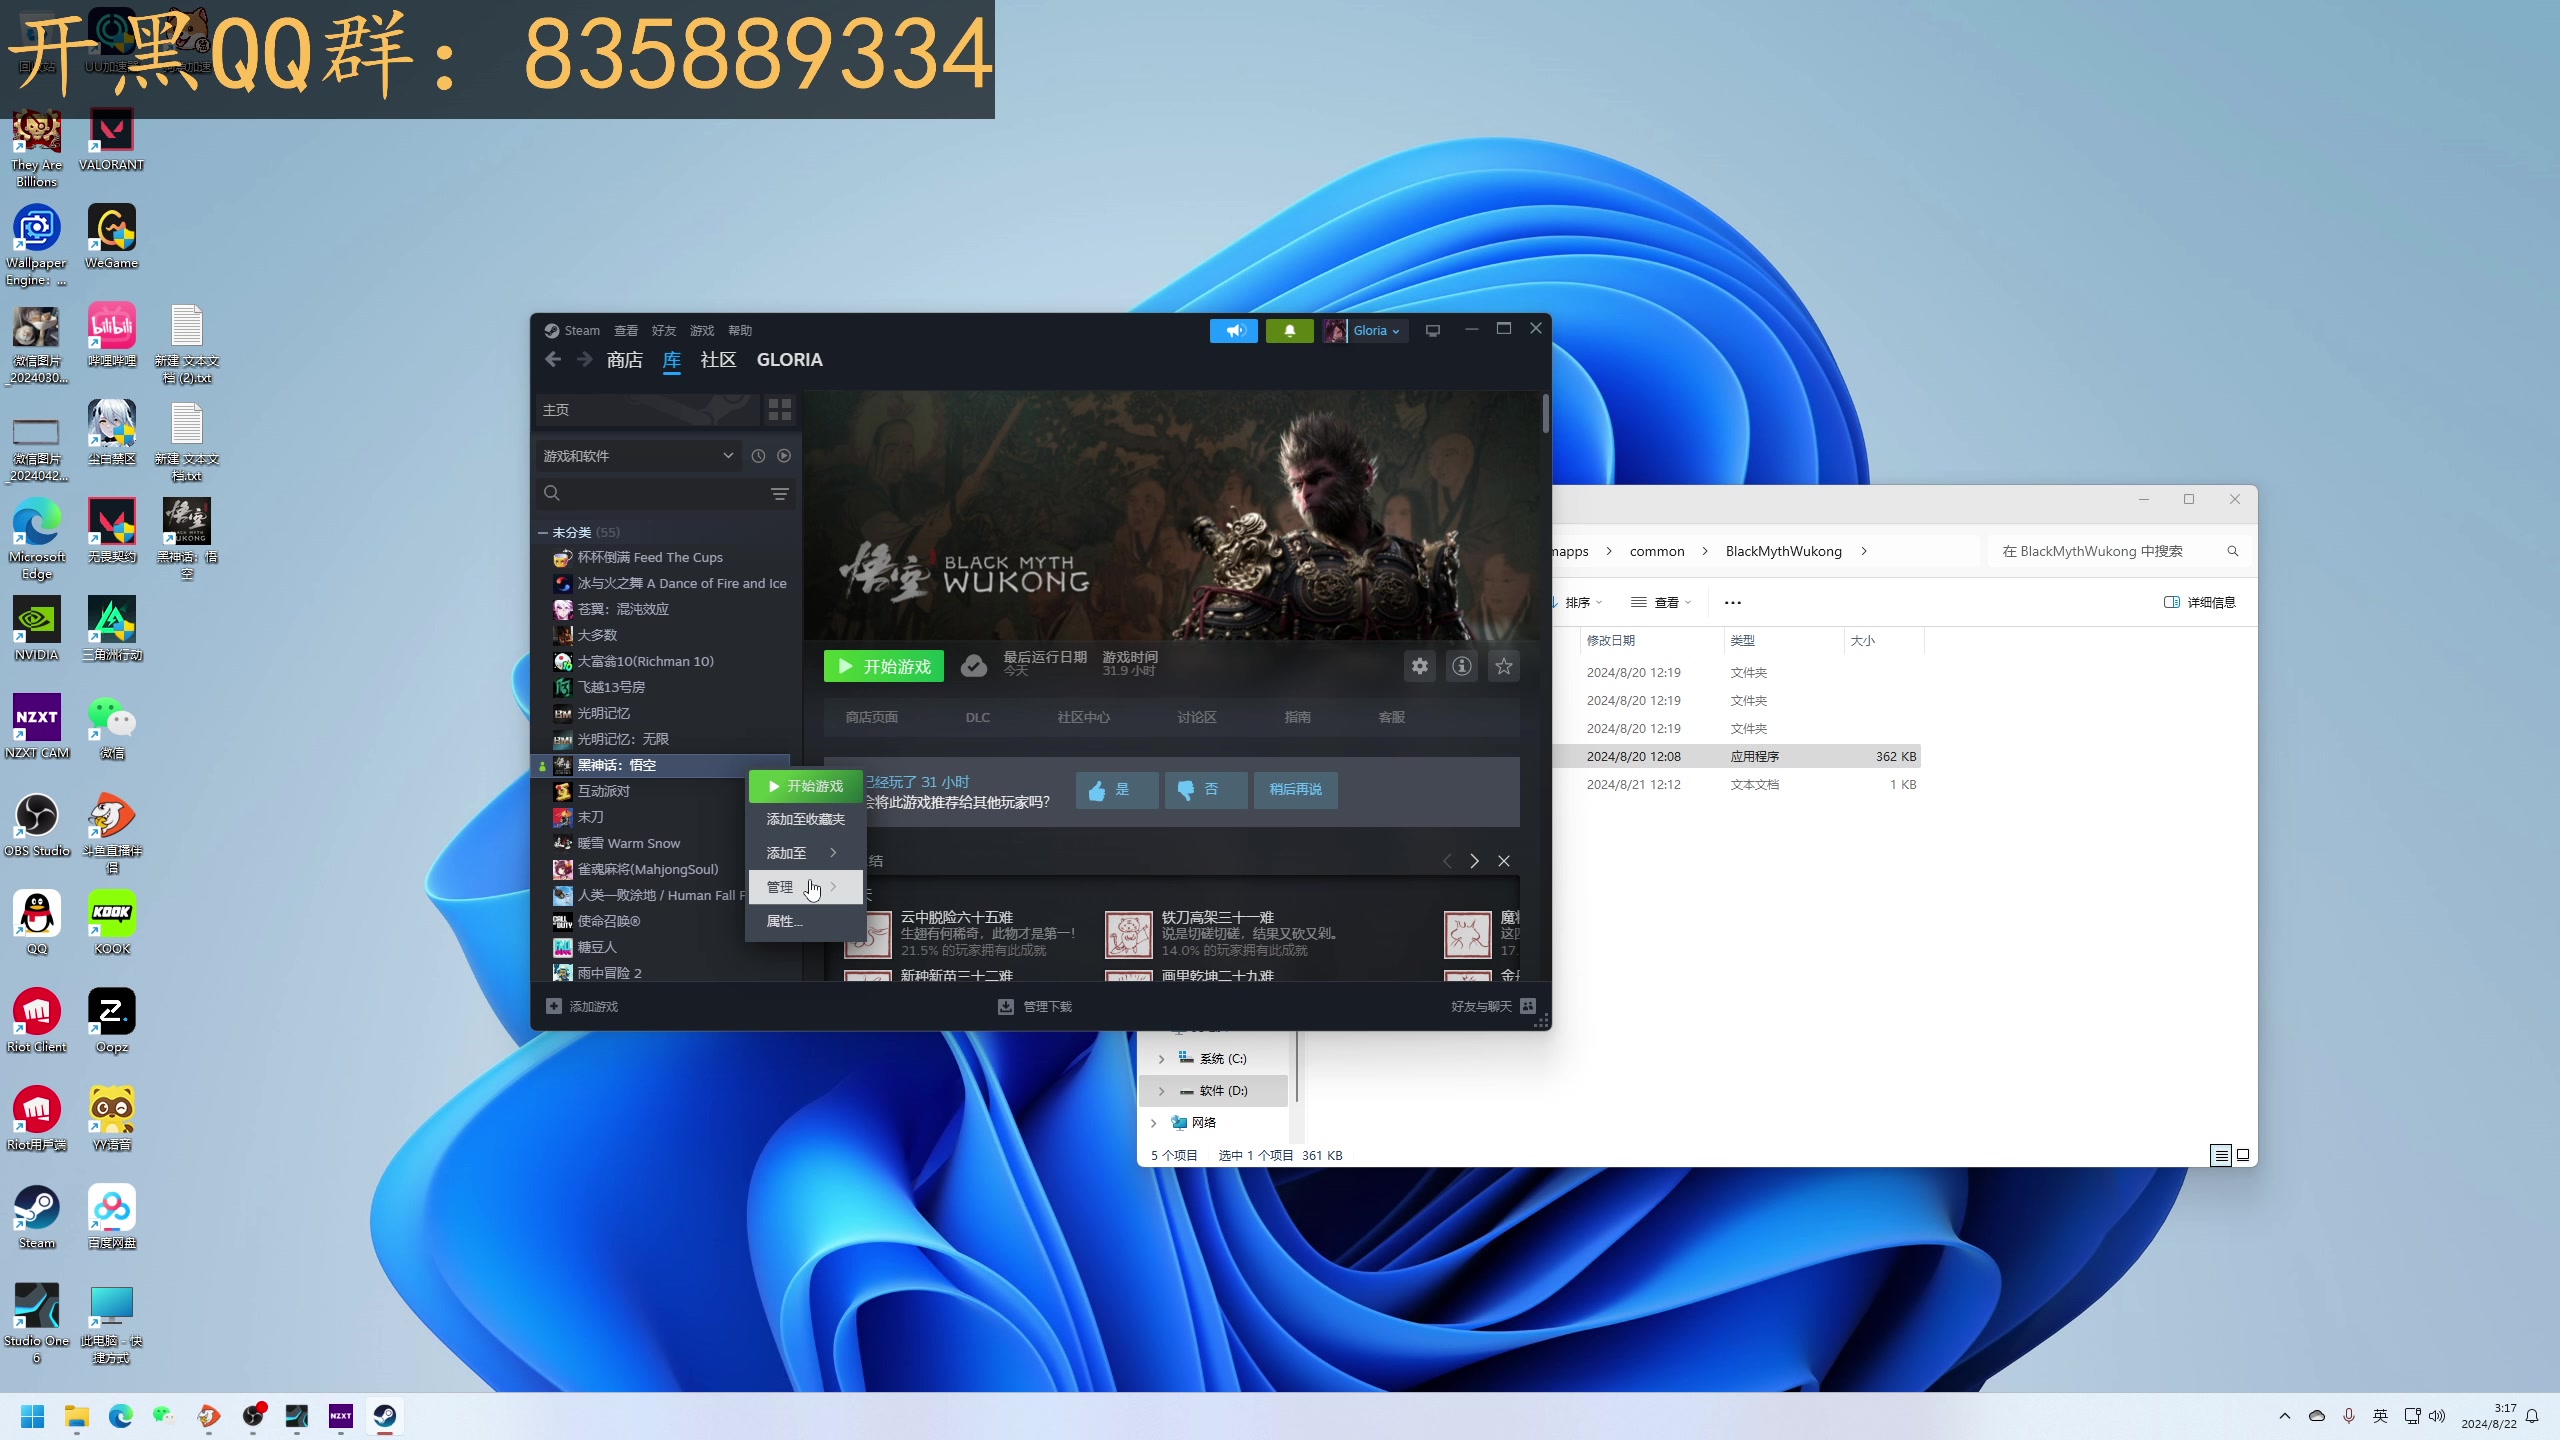Viewport: 2560px width, 1440px height.
Task: Expand 软件 (D:) in Explorer tree
Action: pos(1161,1091)
